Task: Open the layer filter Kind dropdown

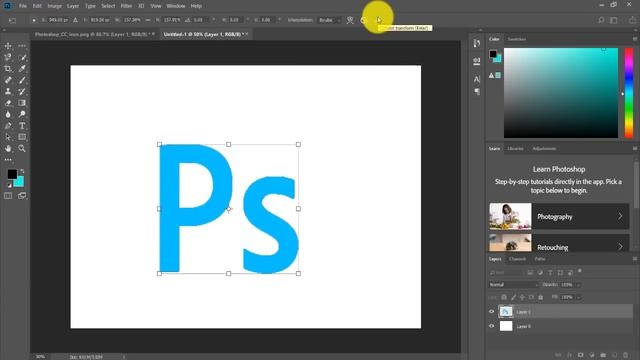Action: click(506, 273)
